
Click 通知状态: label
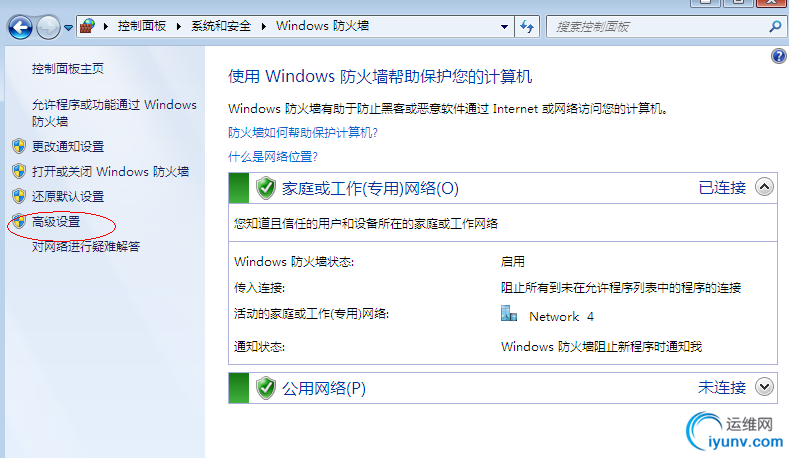260,347
